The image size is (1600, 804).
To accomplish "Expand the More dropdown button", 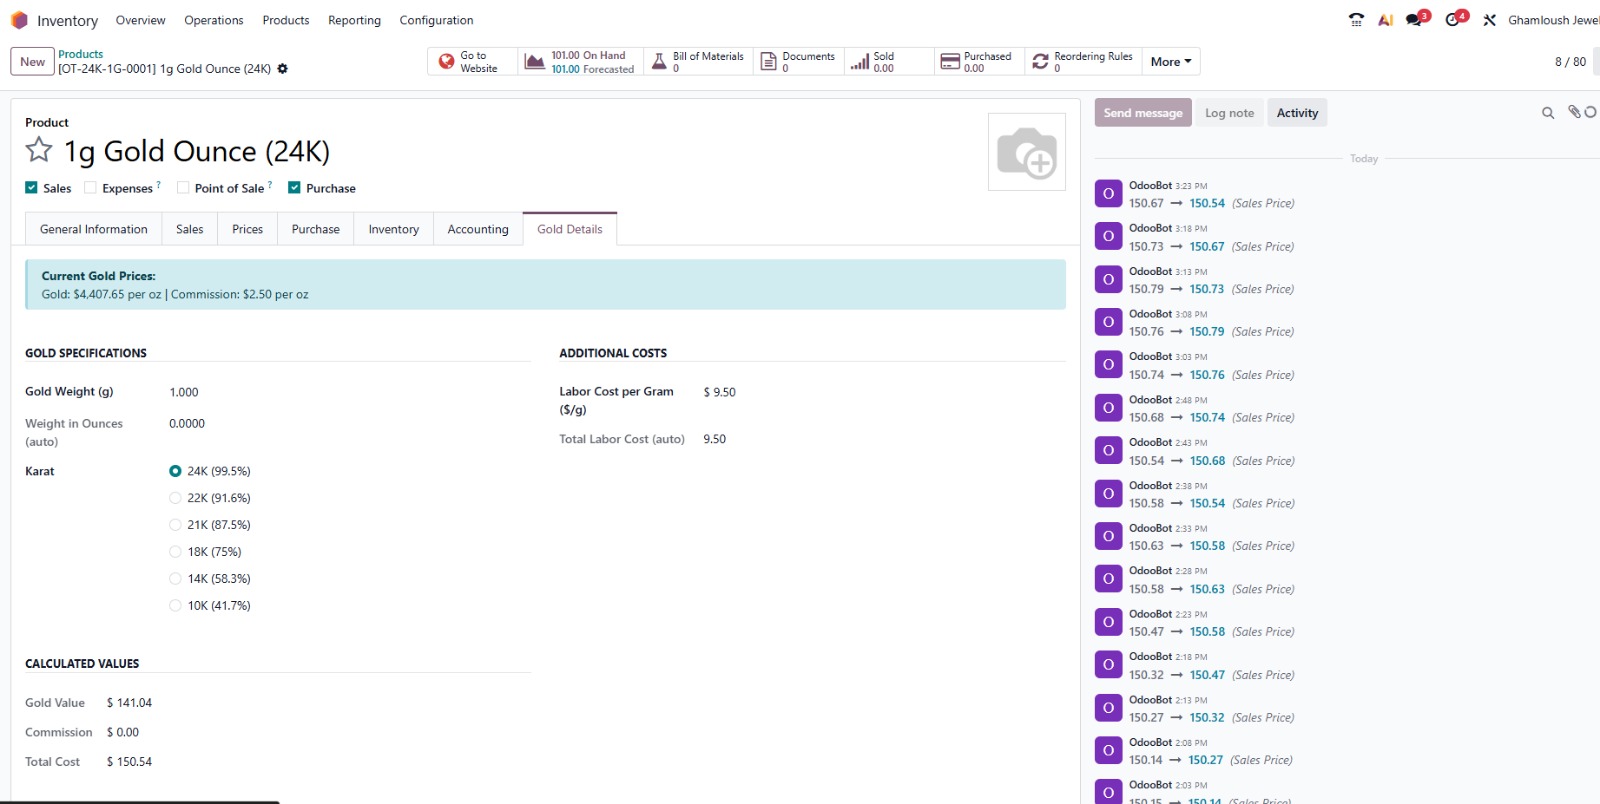I will pos(1170,62).
